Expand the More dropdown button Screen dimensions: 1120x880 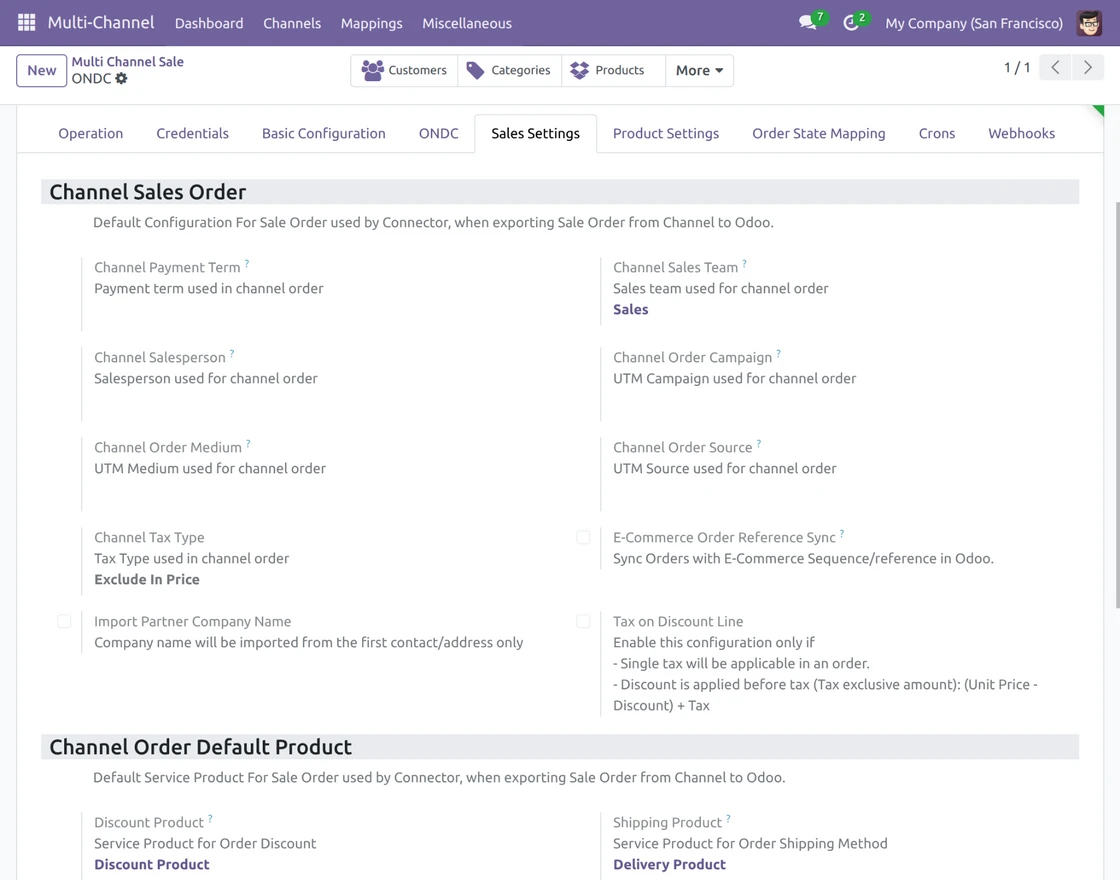(699, 70)
